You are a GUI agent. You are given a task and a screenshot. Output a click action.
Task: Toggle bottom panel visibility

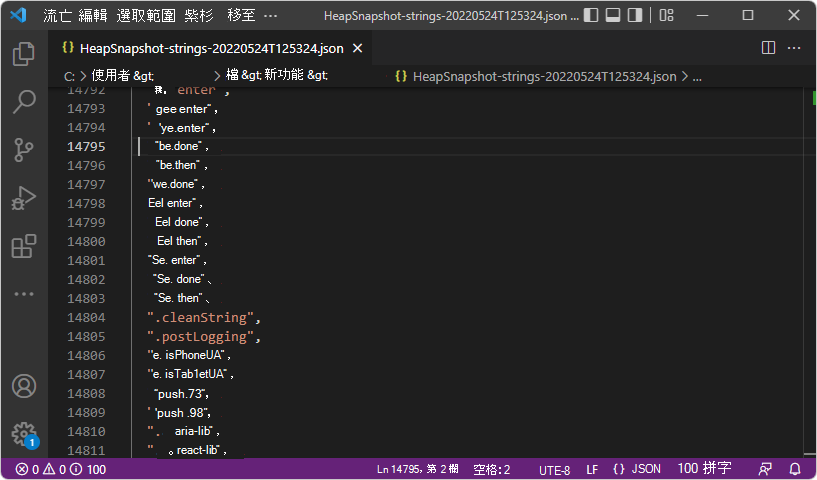pyautogui.click(x=613, y=15)
